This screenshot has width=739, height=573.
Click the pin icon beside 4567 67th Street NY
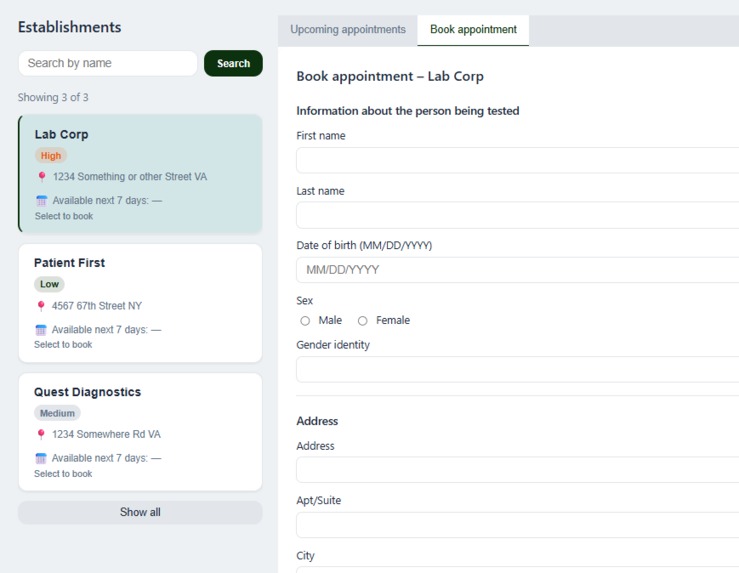[x=41, y=306]
